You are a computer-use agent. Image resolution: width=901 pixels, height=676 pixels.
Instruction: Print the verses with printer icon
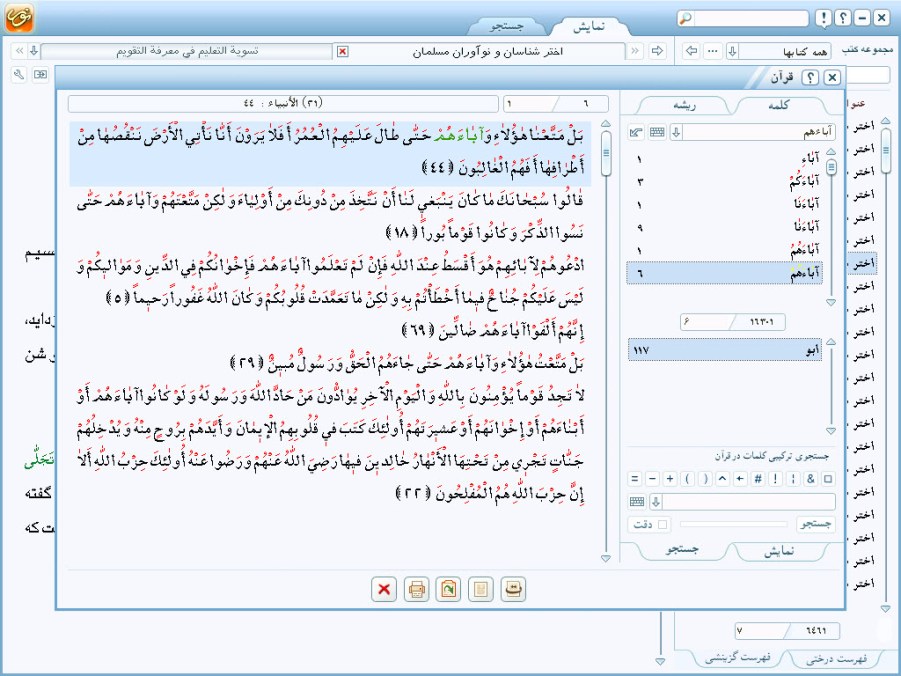pyautogui.click(x=417, y=589)
